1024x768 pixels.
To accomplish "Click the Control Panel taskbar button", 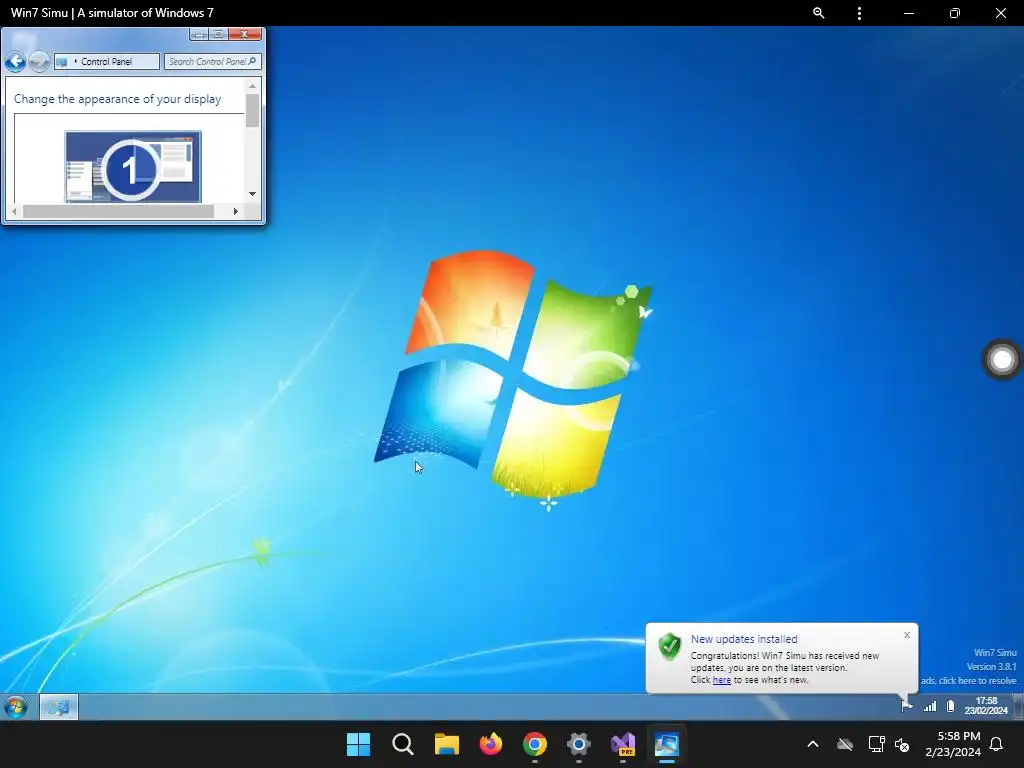I will point(59,707).
